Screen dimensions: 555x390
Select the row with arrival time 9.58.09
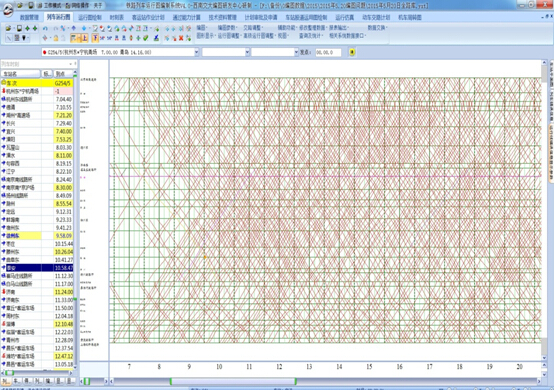[x=37, y=236]
